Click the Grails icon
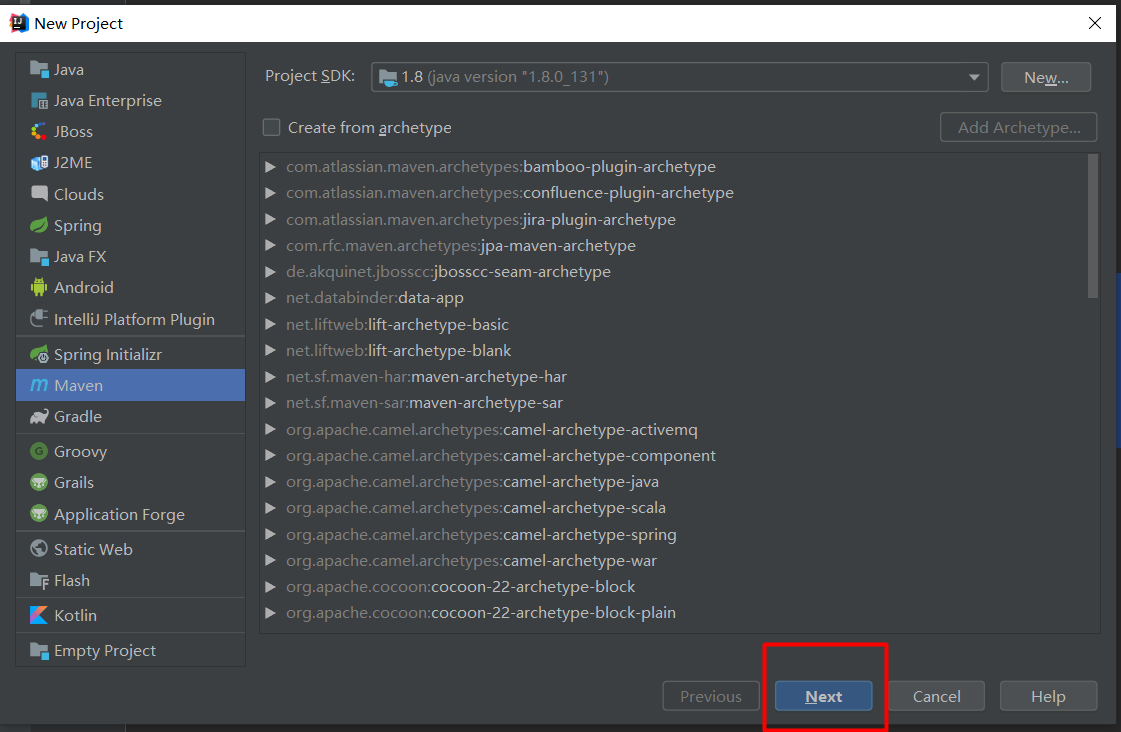 39,483
